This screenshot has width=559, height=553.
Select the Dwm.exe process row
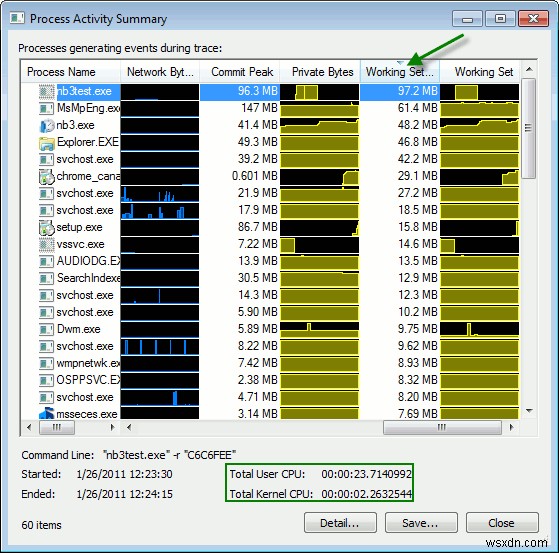click(78, 329)
